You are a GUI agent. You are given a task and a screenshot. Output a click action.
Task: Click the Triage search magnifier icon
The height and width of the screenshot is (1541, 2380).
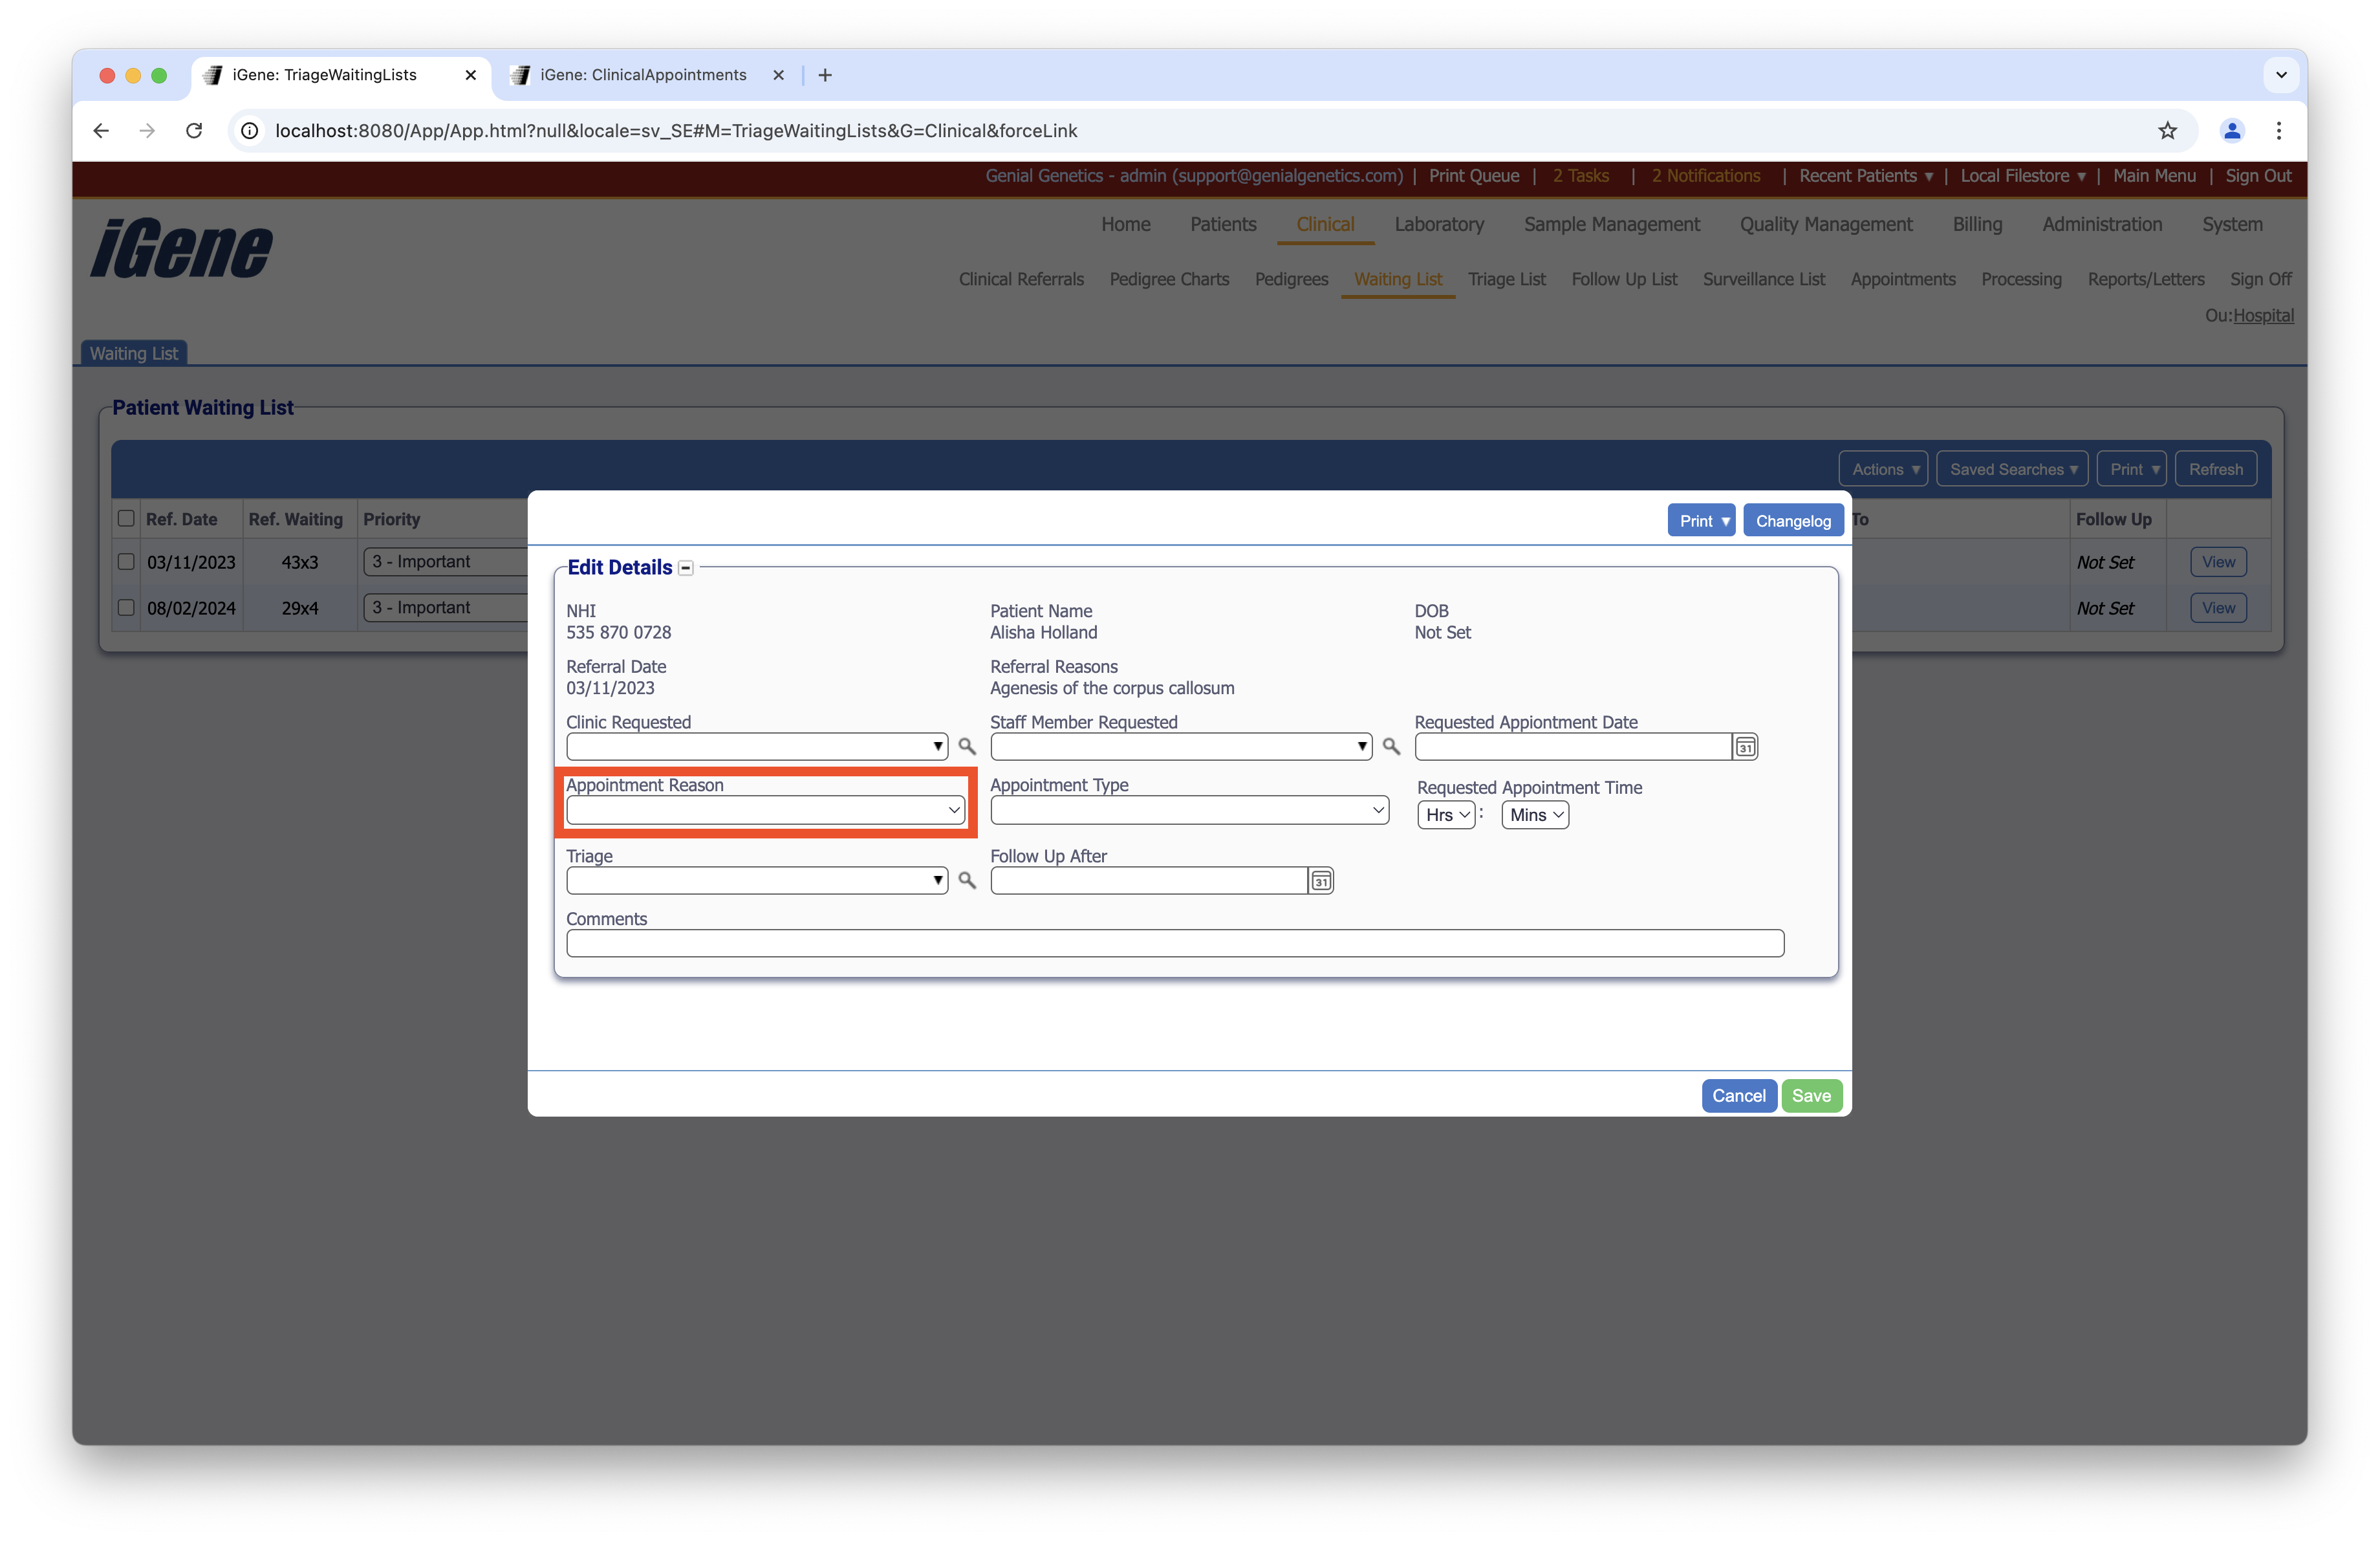click(966, 880)
